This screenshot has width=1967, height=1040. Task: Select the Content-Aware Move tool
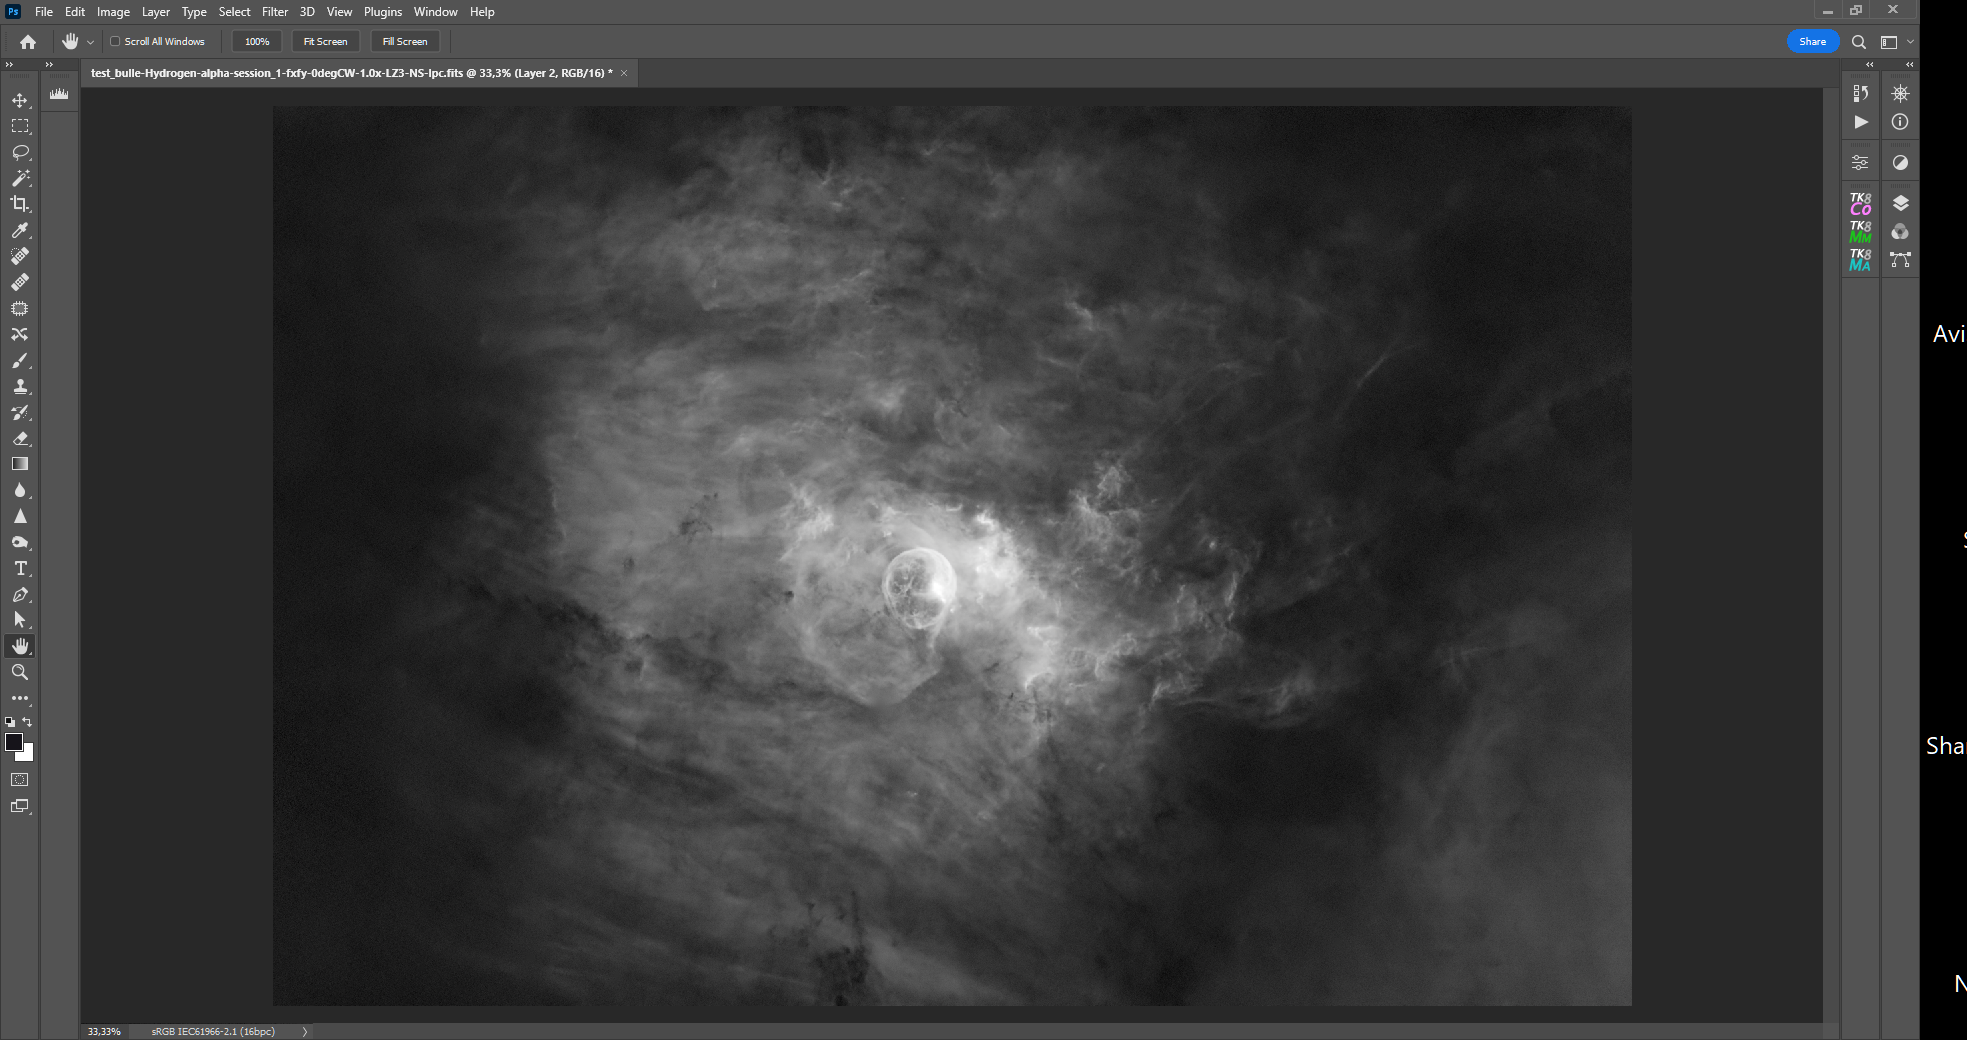tap(20, 334)
